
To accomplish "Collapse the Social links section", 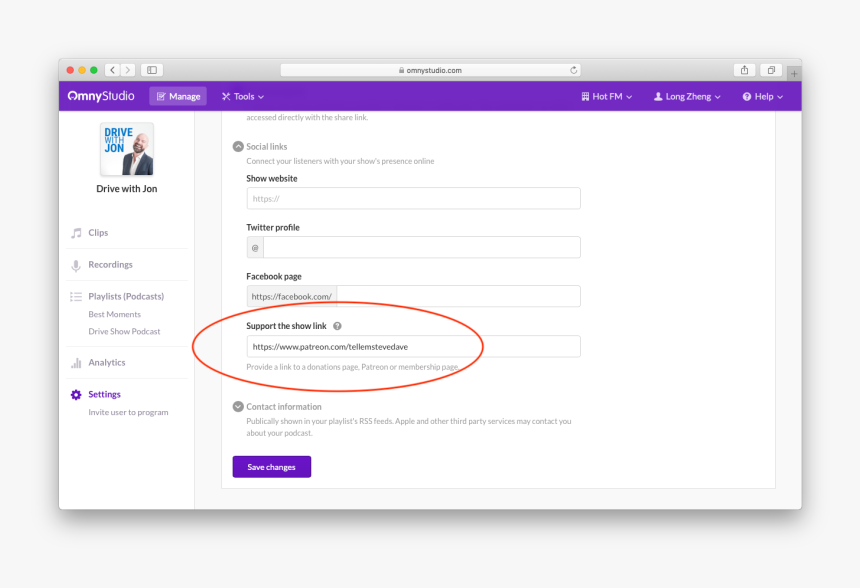I will [x=238, y=146].
